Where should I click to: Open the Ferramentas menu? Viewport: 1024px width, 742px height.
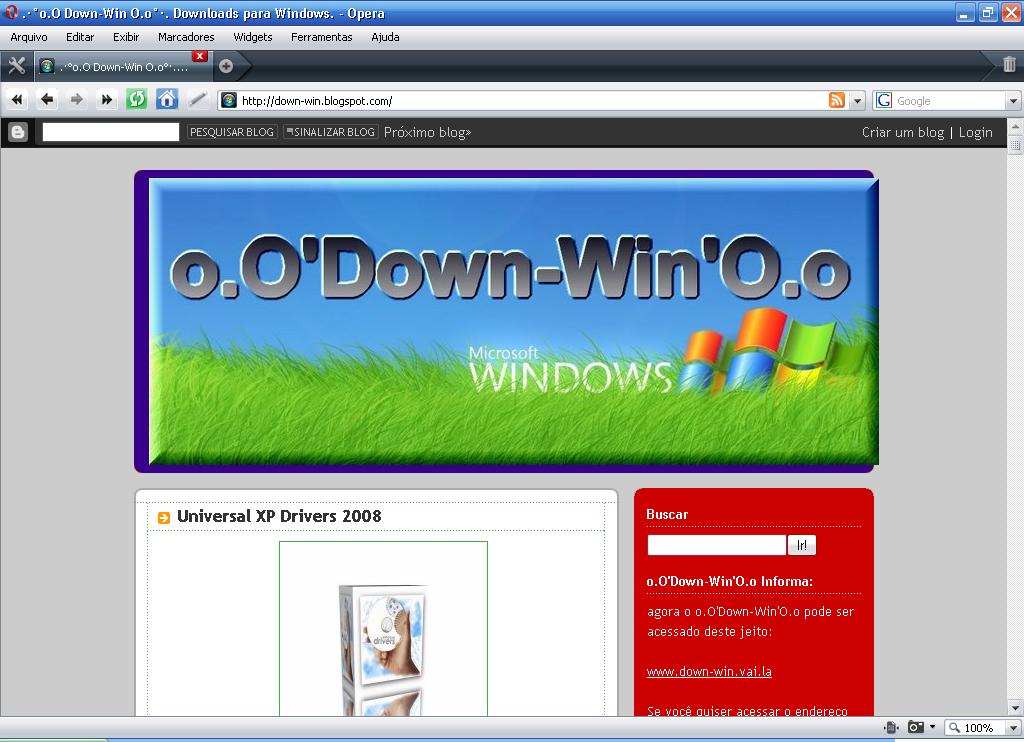[x=321, y=37]
